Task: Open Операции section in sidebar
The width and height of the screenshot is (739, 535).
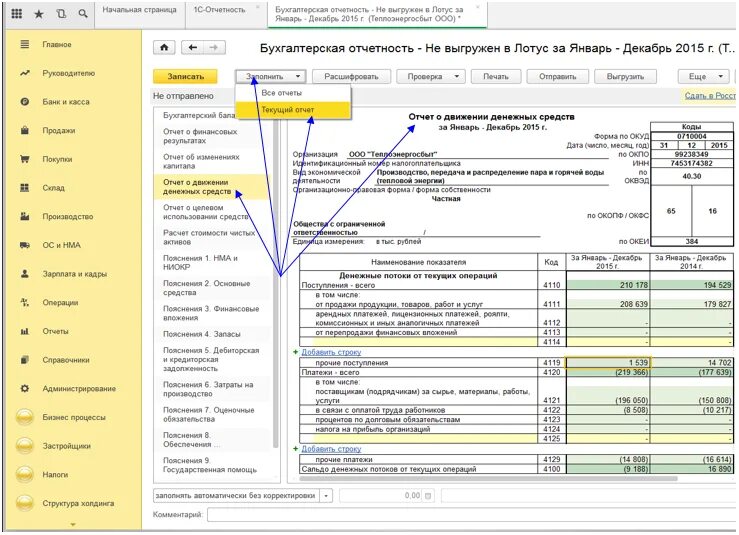Action: click(60, 303)
